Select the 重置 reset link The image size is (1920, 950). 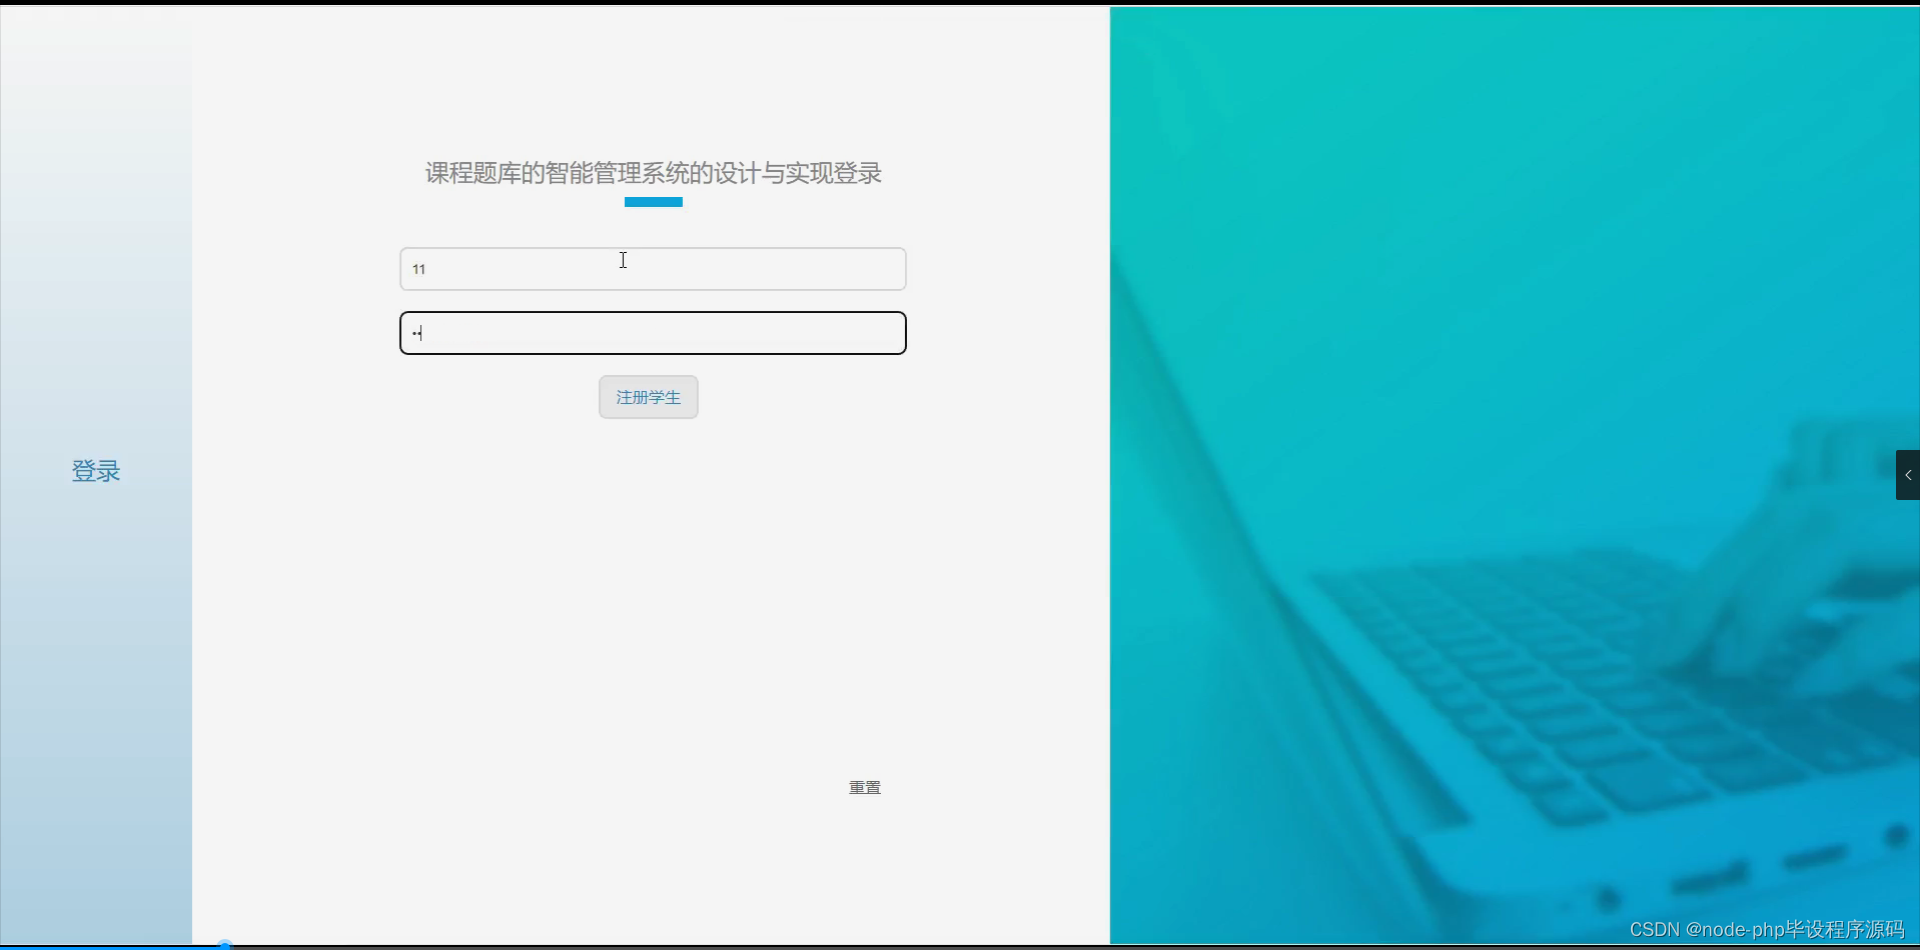point(864,787)
